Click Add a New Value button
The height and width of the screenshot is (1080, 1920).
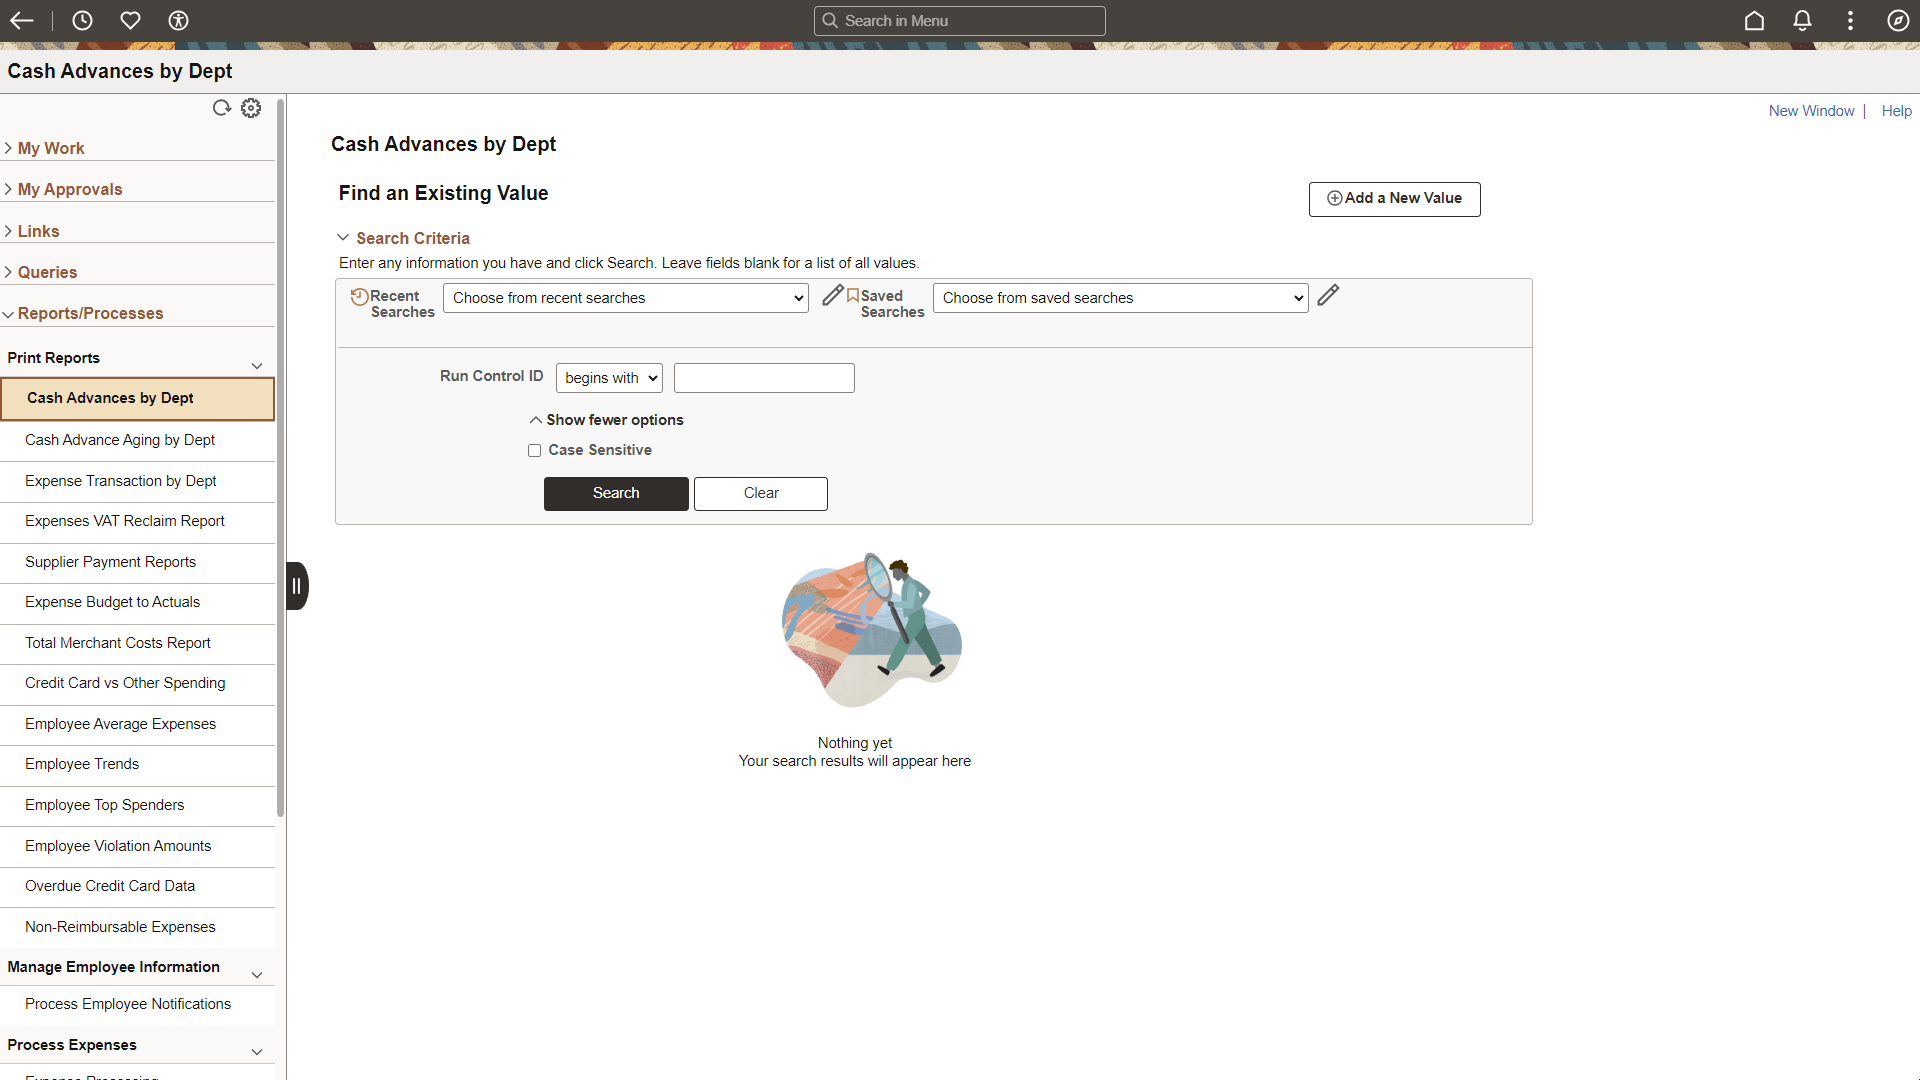click(1394, 198)
